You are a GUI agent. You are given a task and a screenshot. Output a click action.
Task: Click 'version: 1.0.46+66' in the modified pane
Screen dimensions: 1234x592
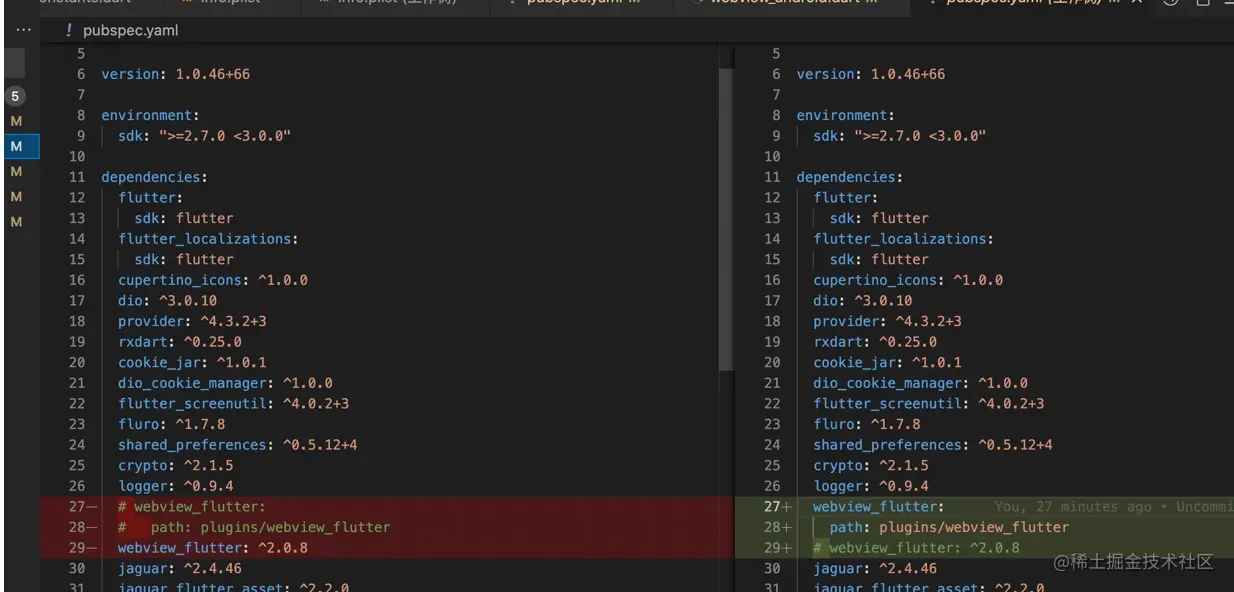tap(870, 74)
